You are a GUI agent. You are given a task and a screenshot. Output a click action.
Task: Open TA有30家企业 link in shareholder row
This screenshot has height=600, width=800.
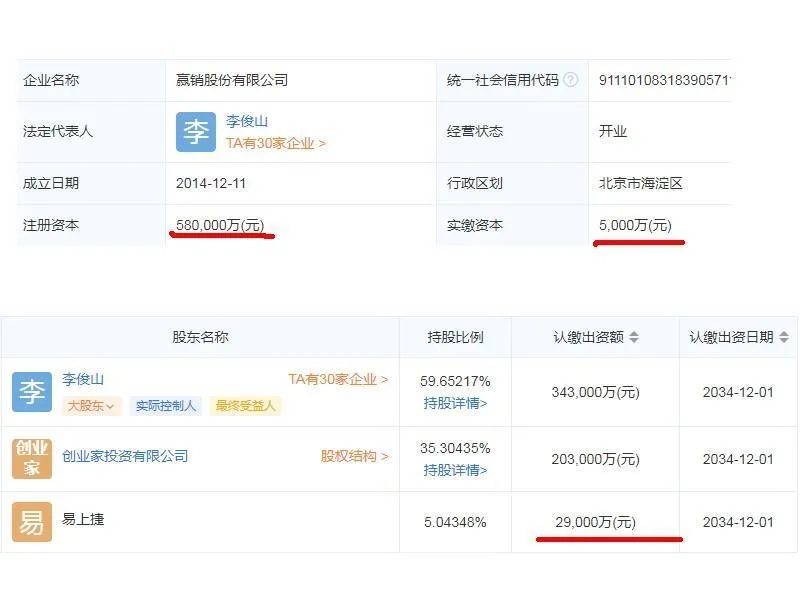click(338, 379)
